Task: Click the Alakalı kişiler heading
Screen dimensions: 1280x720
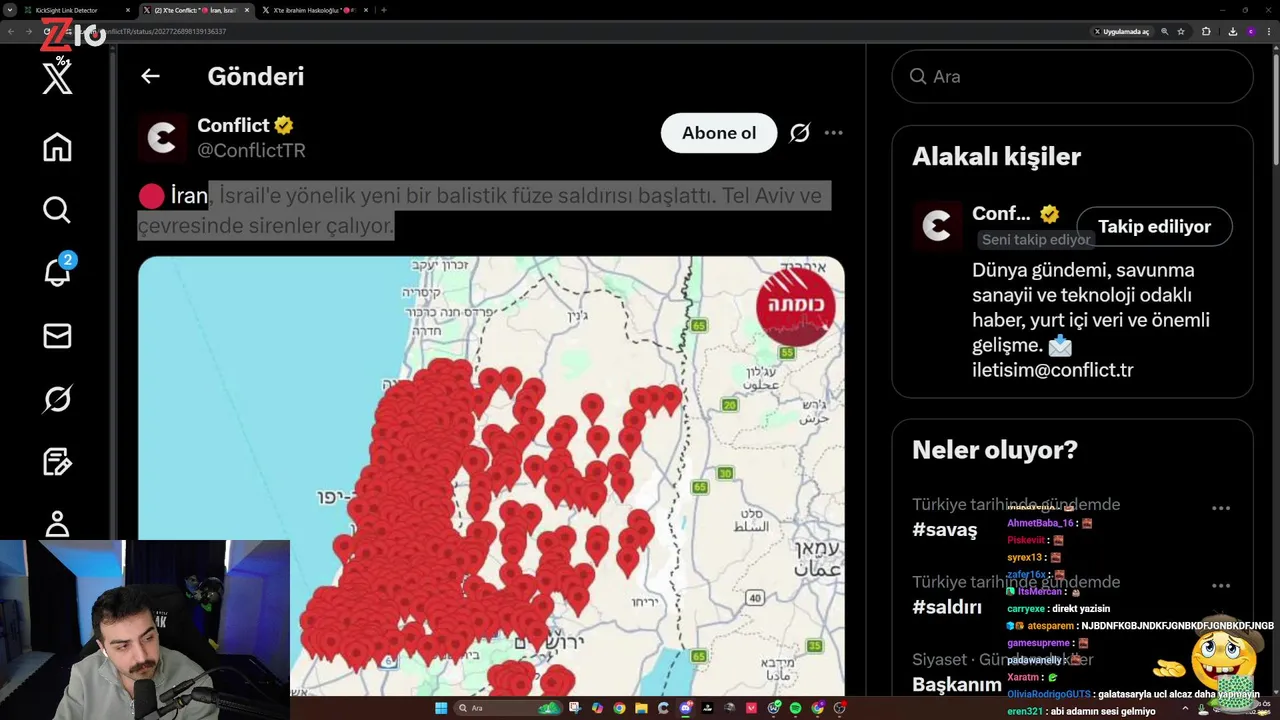Action: click(996, 157)
